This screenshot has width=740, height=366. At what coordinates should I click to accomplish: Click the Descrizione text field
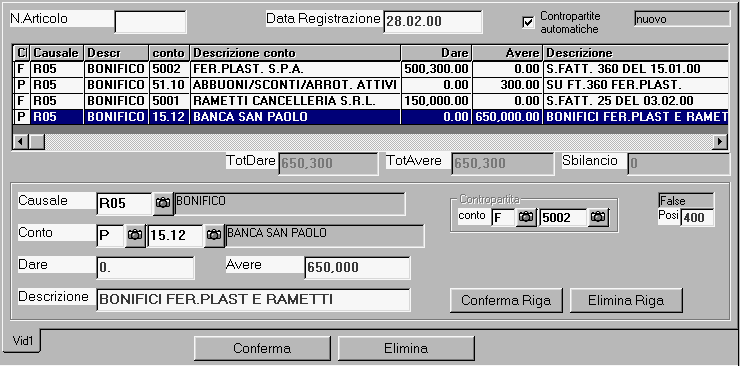(253, 299)
